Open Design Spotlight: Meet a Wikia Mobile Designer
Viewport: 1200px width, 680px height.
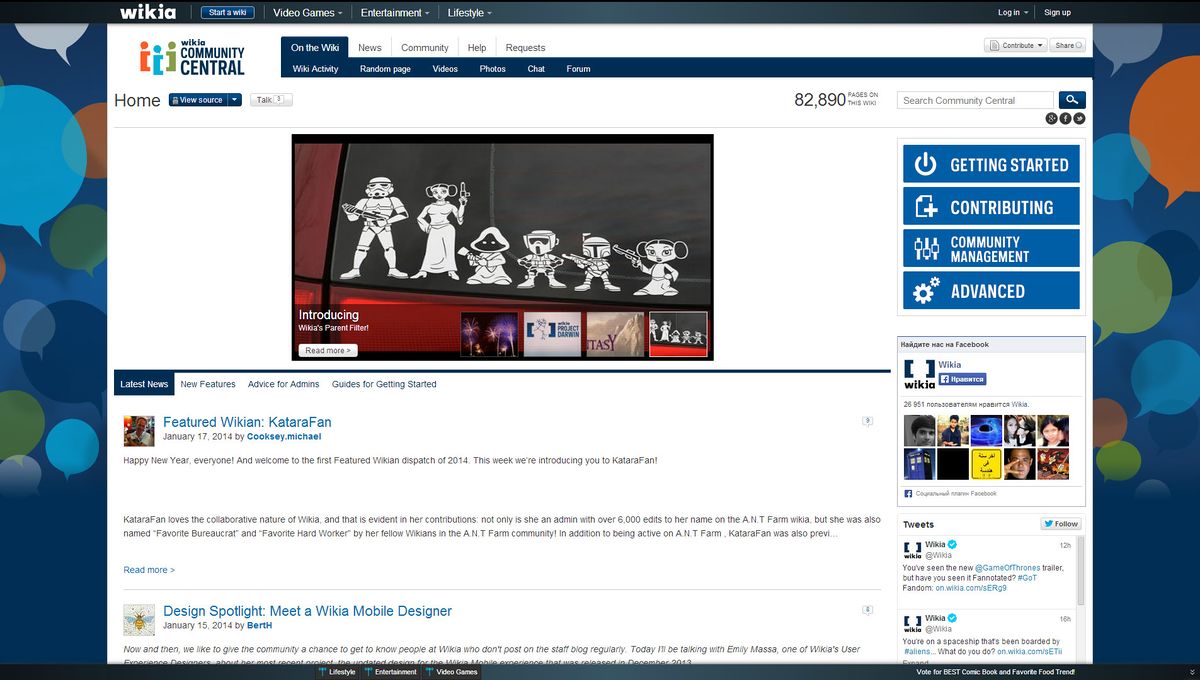click(307, 611)
